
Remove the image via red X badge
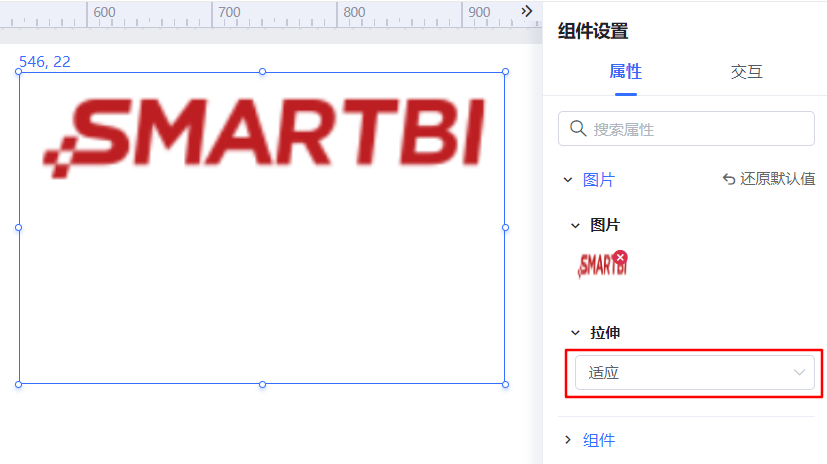[x=621, y=257]
